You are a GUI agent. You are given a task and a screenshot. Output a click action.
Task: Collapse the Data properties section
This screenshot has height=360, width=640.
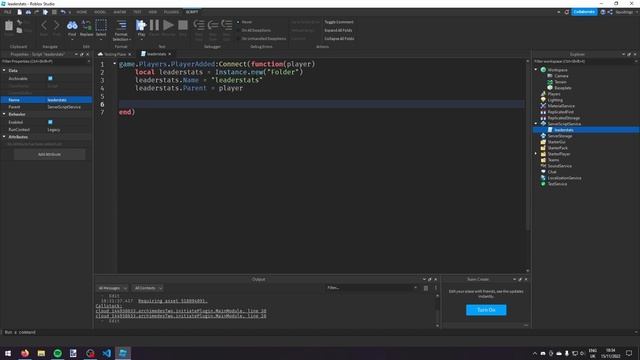click(4, 71)
